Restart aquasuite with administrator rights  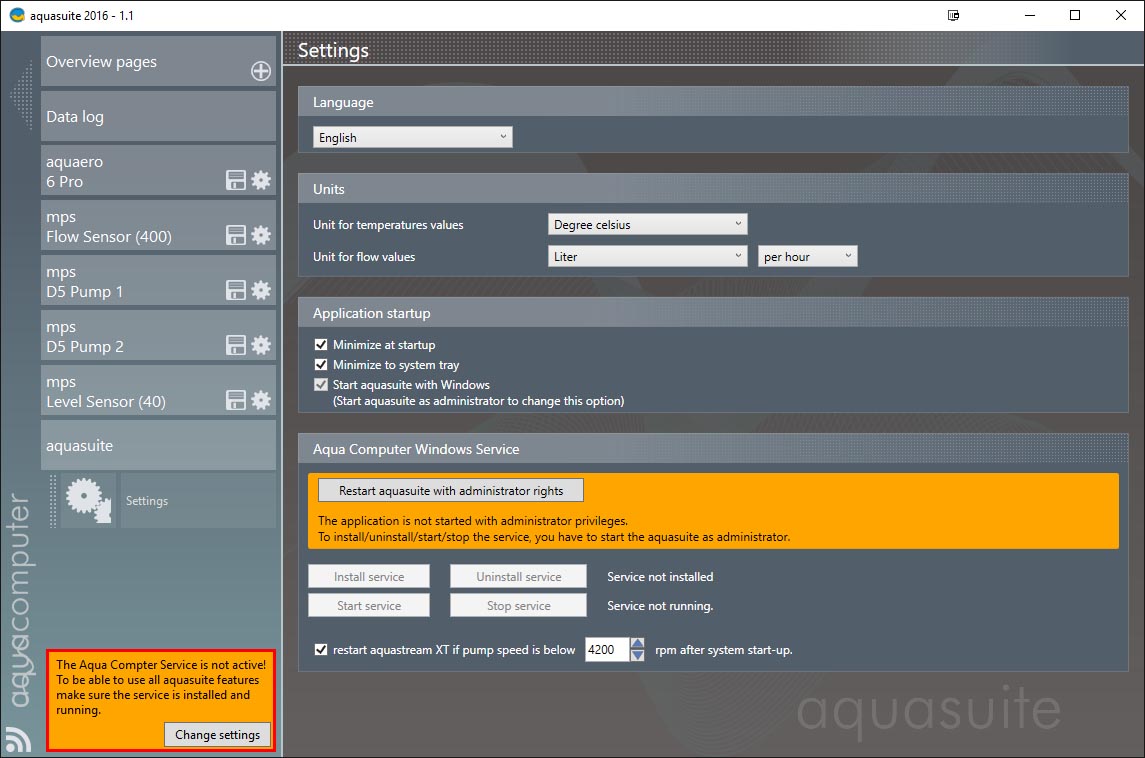coord(450,490)
